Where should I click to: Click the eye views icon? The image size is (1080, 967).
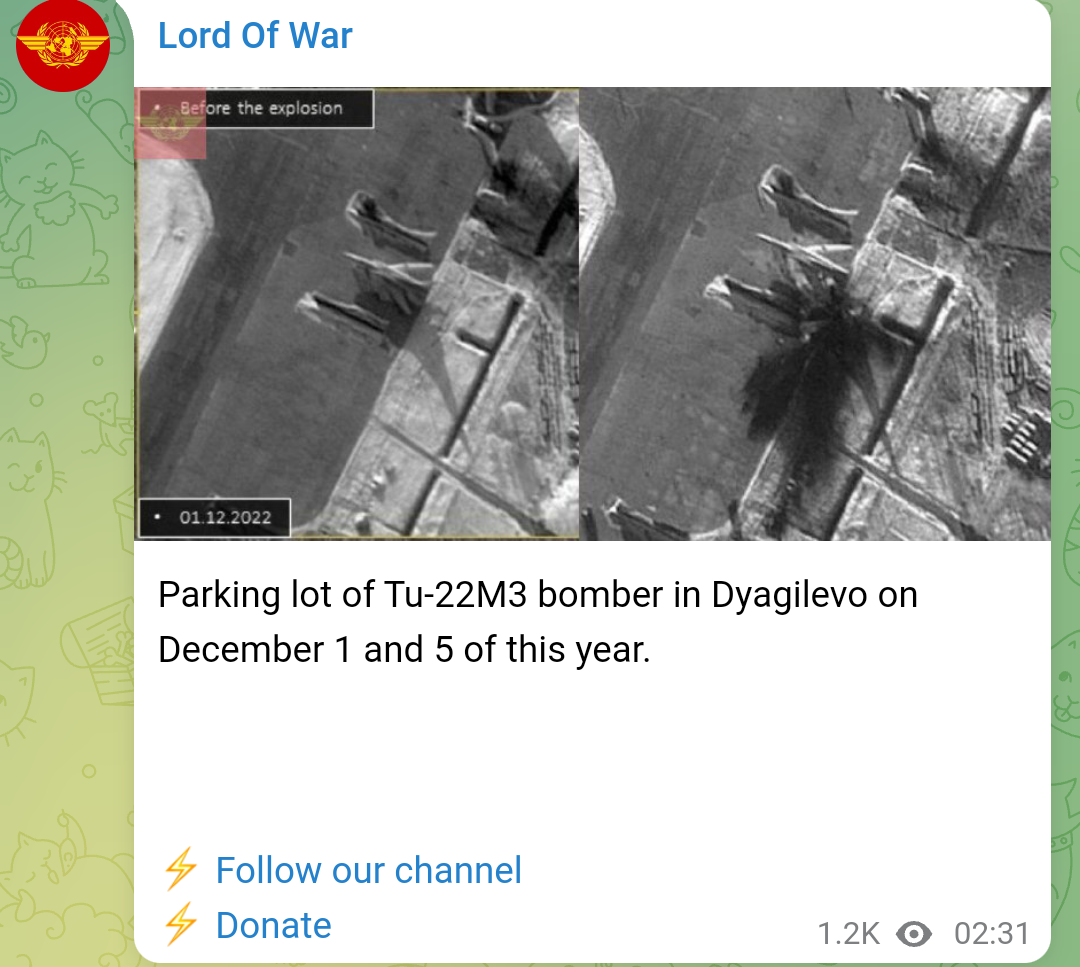(x=914, y=934)
